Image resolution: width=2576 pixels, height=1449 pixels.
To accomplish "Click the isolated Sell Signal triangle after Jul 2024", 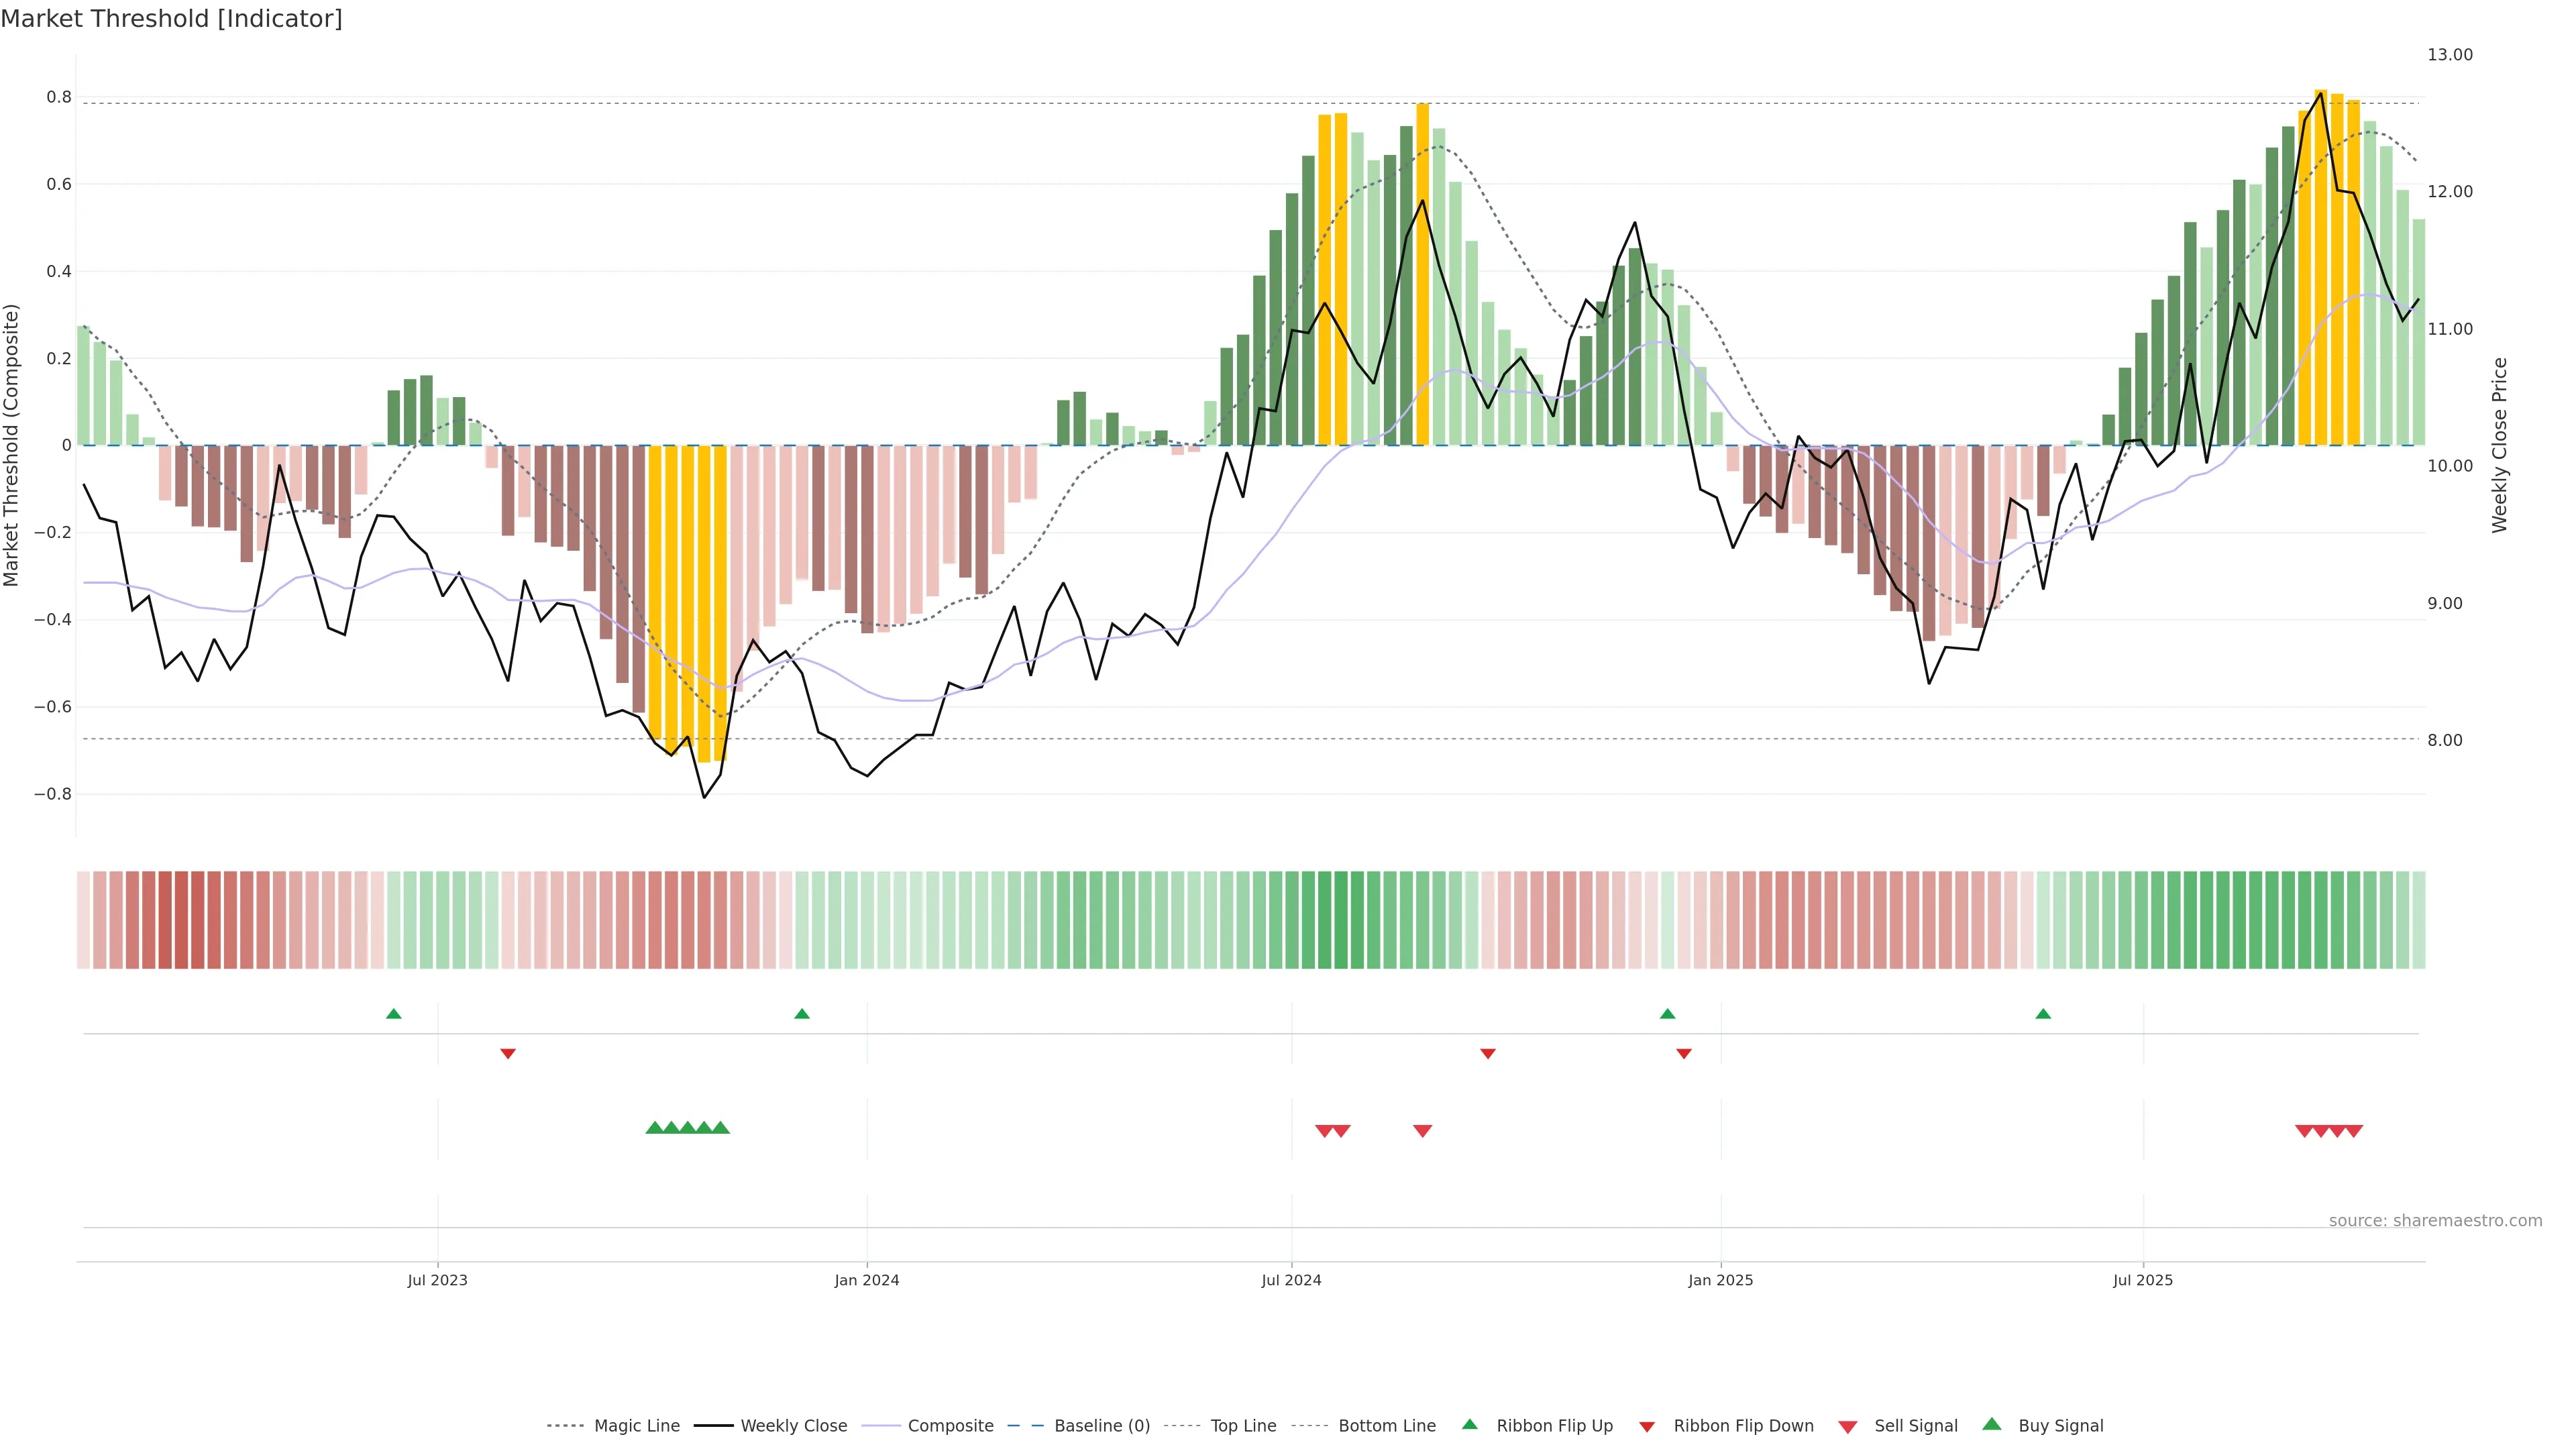I will point(1422,1131).
